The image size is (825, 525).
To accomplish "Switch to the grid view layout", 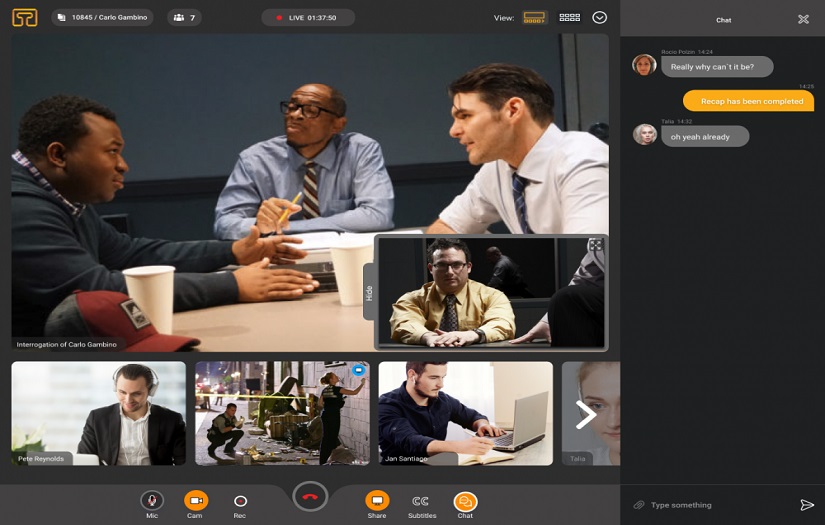I will tap(569, 17).
